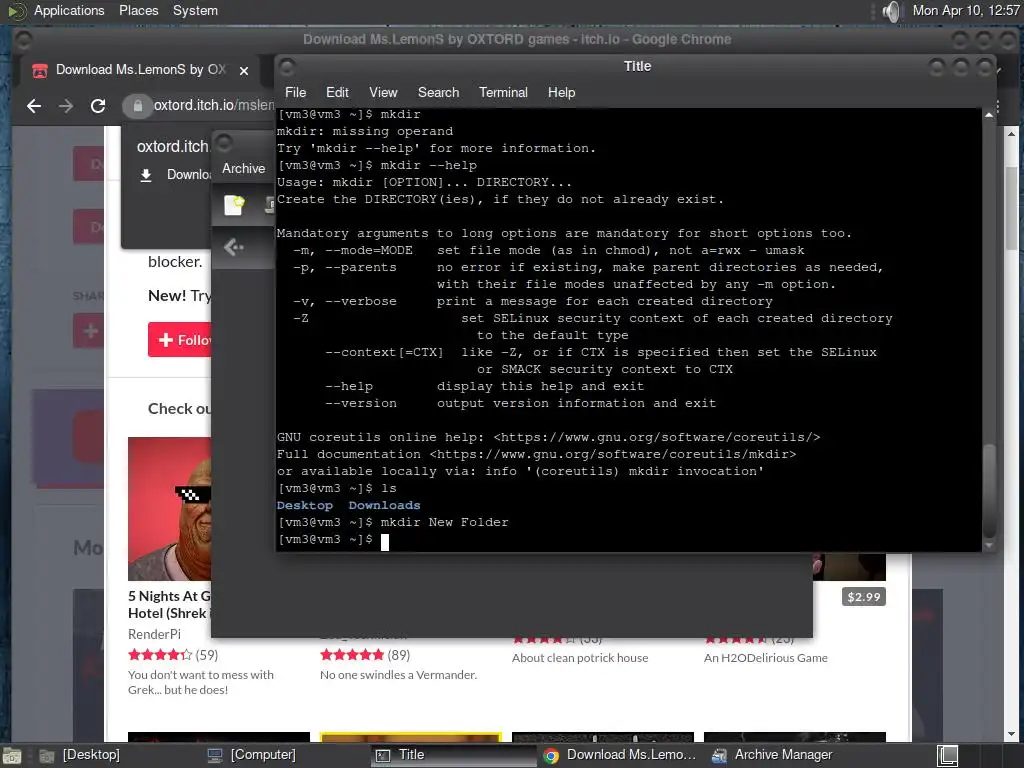This screenshot has width=1024, height=768.
Task: Close the Download Ms.LemonS Chrome tab
Action: click(244, 71)
